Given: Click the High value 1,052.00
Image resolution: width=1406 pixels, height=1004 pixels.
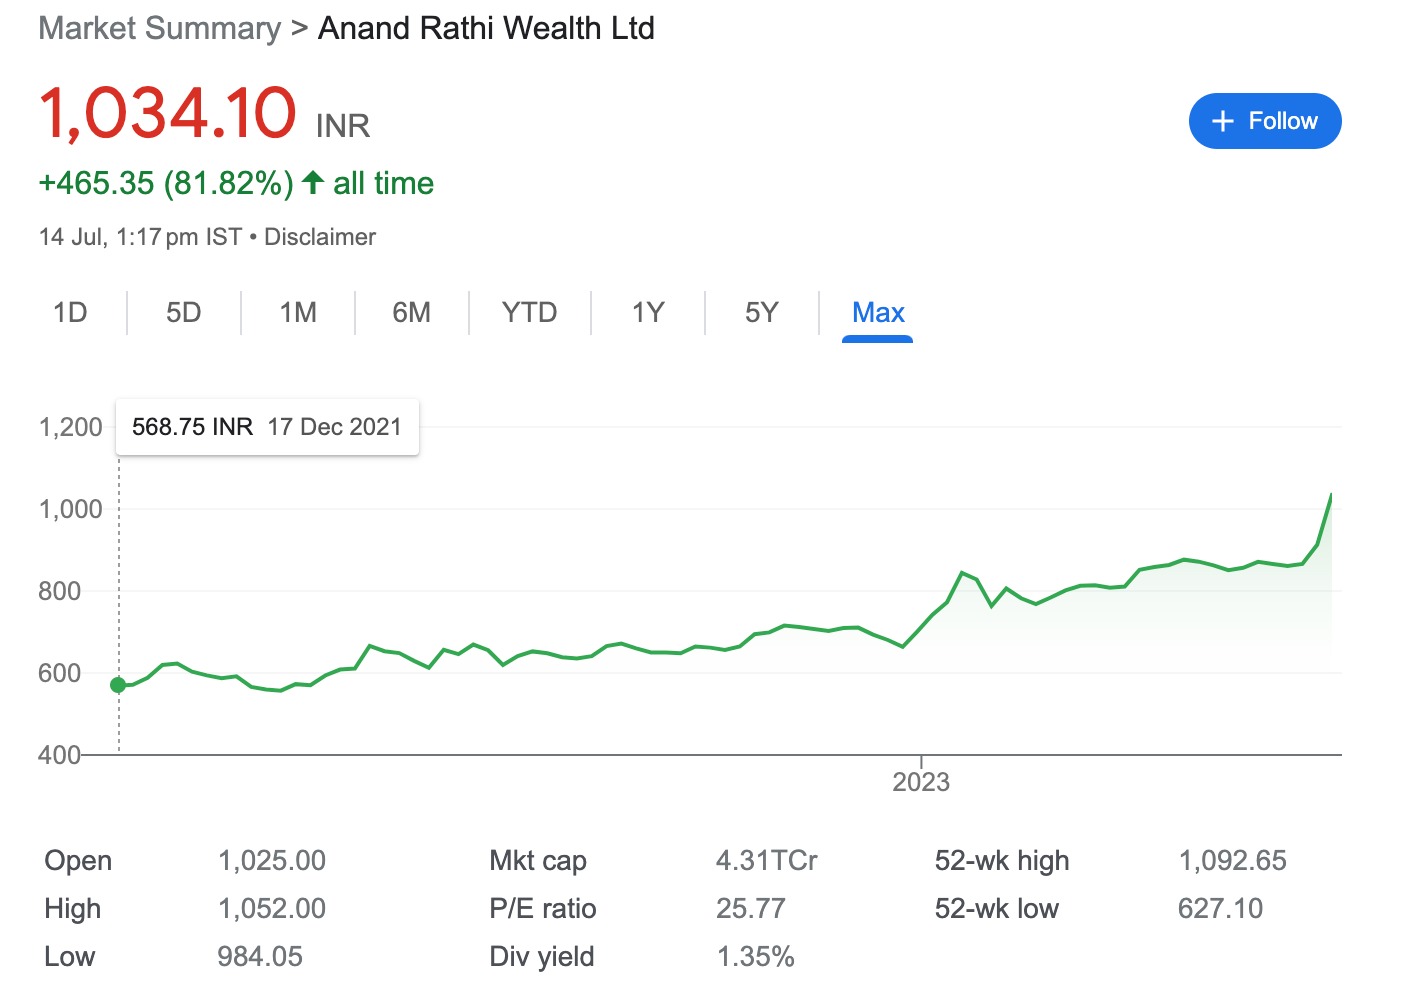Looking at the screenshot, I should (272, 909).
